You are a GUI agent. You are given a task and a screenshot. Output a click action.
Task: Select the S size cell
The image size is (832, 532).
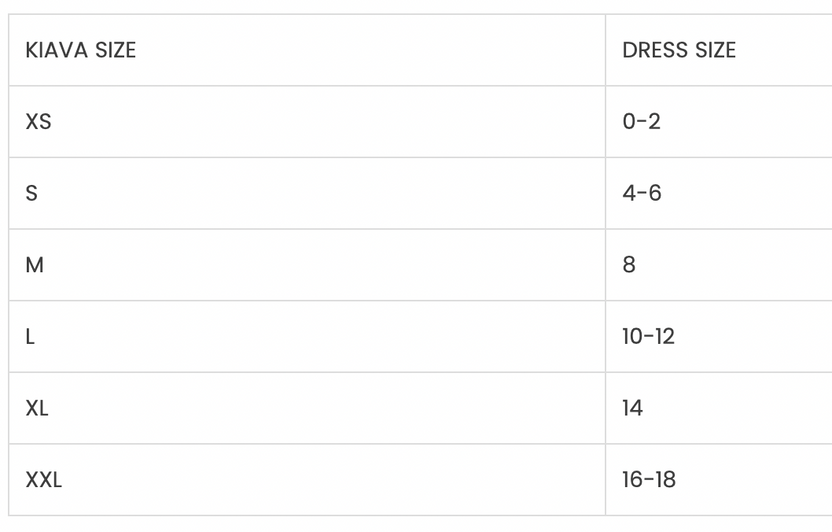pos(31,194)
